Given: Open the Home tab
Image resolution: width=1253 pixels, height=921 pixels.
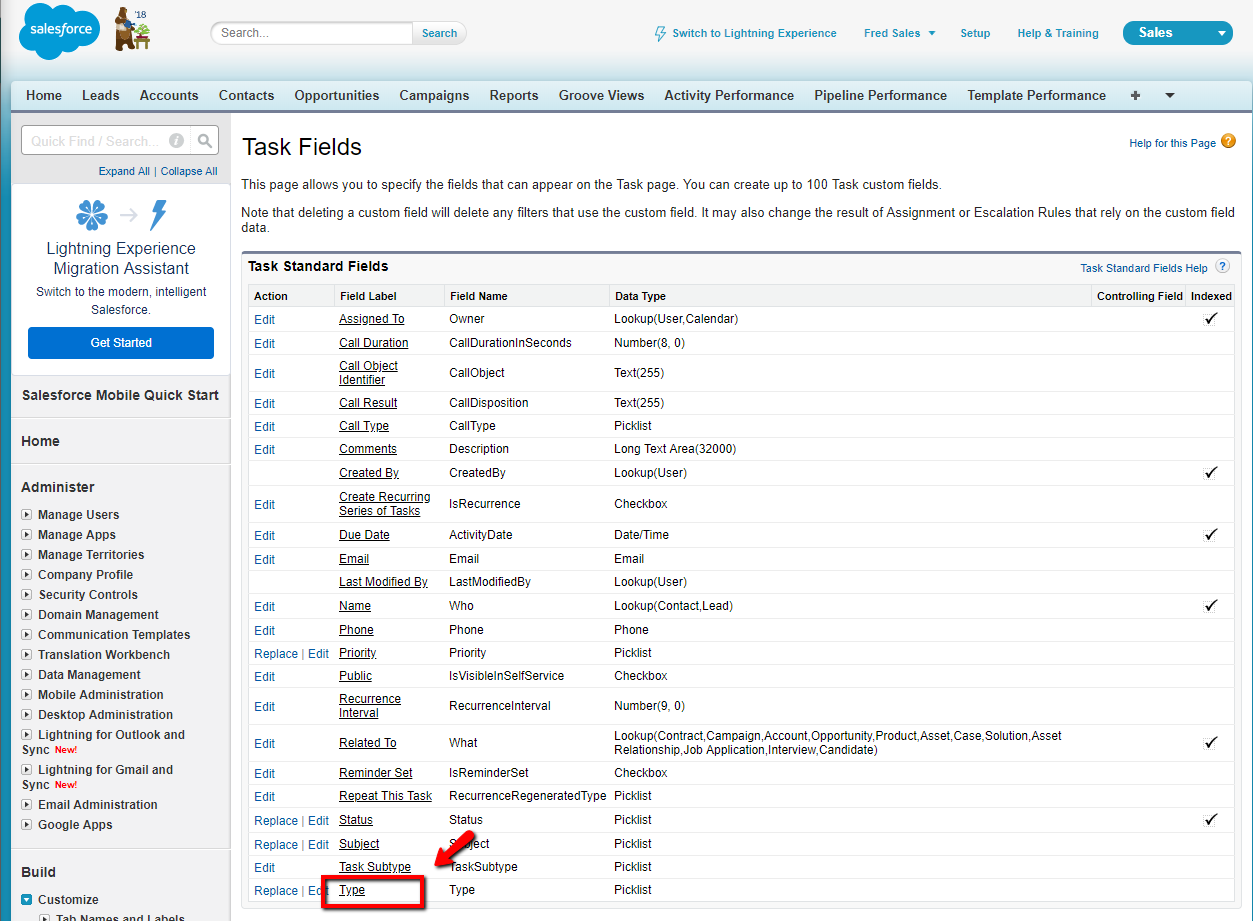Looking at the screenshot, I should click(44, 96).
